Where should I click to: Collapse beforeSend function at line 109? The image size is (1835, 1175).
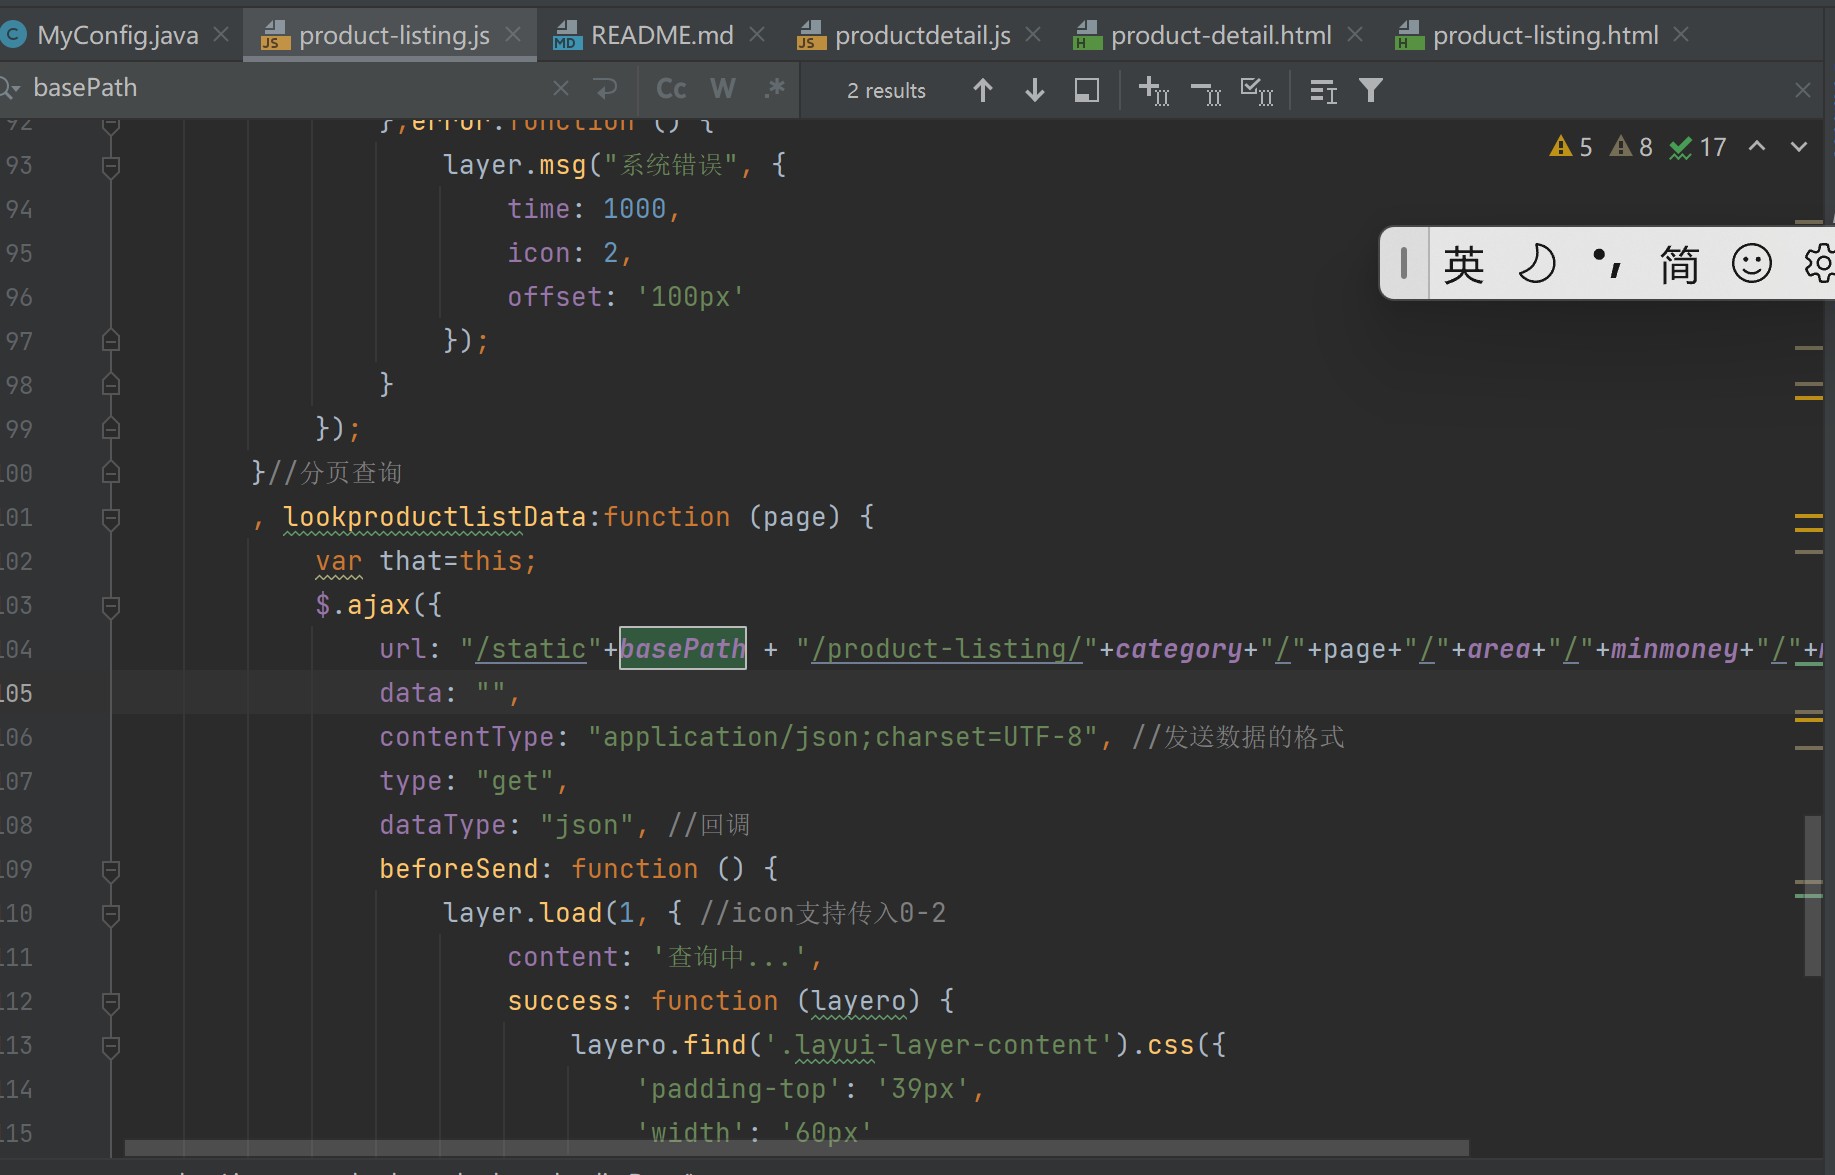coord(111,870)
